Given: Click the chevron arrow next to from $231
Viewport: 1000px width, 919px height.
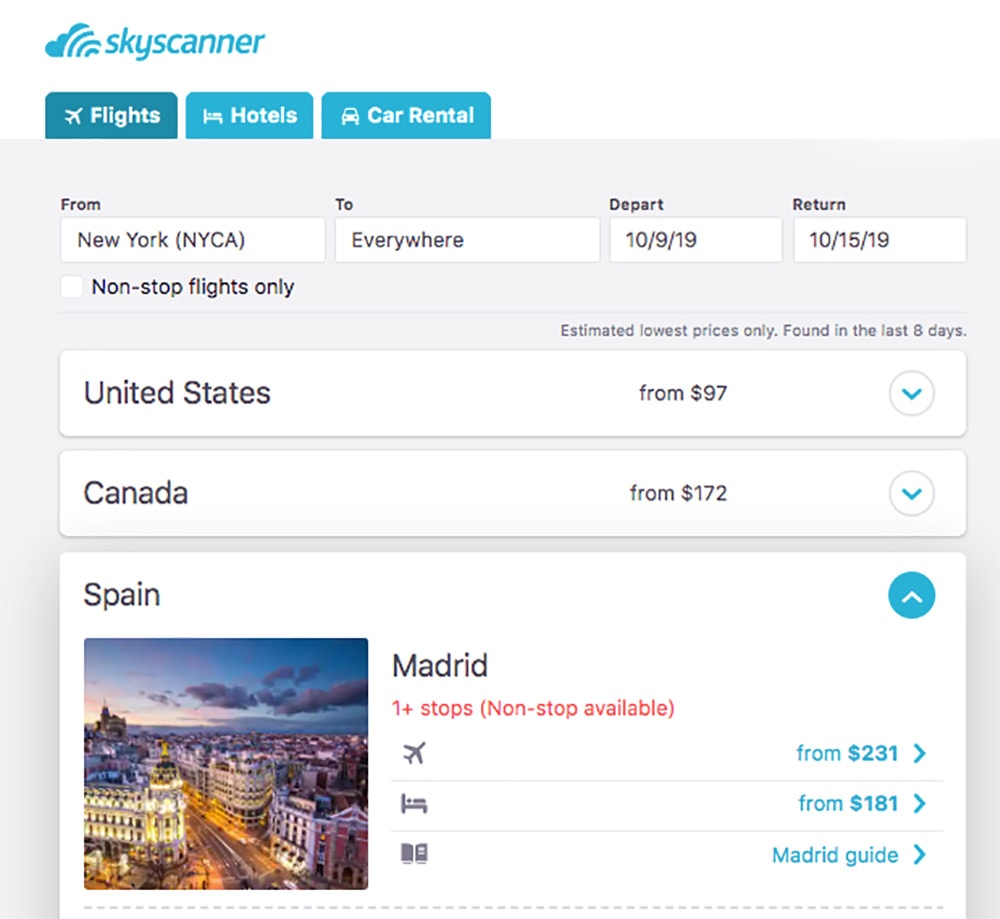Looking at the screenshot, I should coord(920,753).
